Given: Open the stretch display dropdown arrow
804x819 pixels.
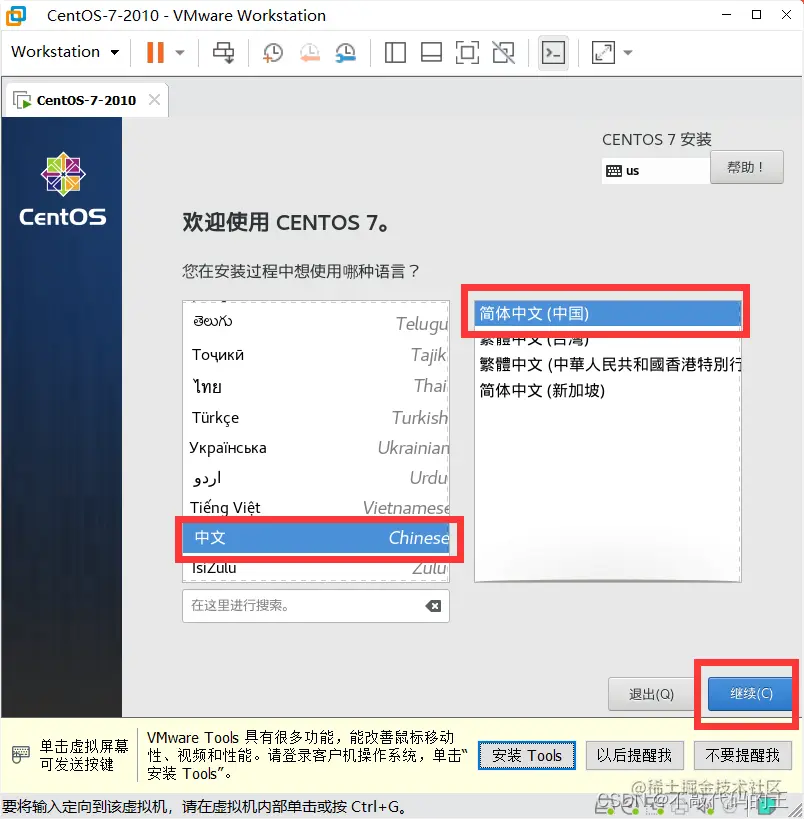Looking at the screenshot, I should [628, 52].
